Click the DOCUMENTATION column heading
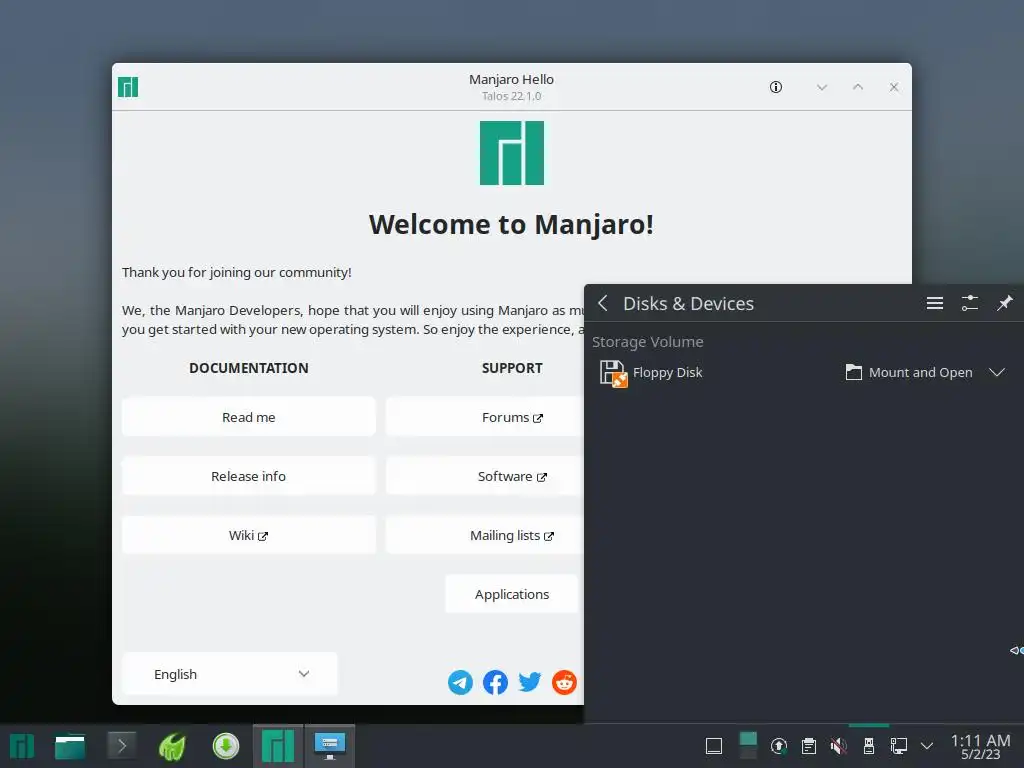This screenshot has height=768, width=1024. [x=249, y=368]
